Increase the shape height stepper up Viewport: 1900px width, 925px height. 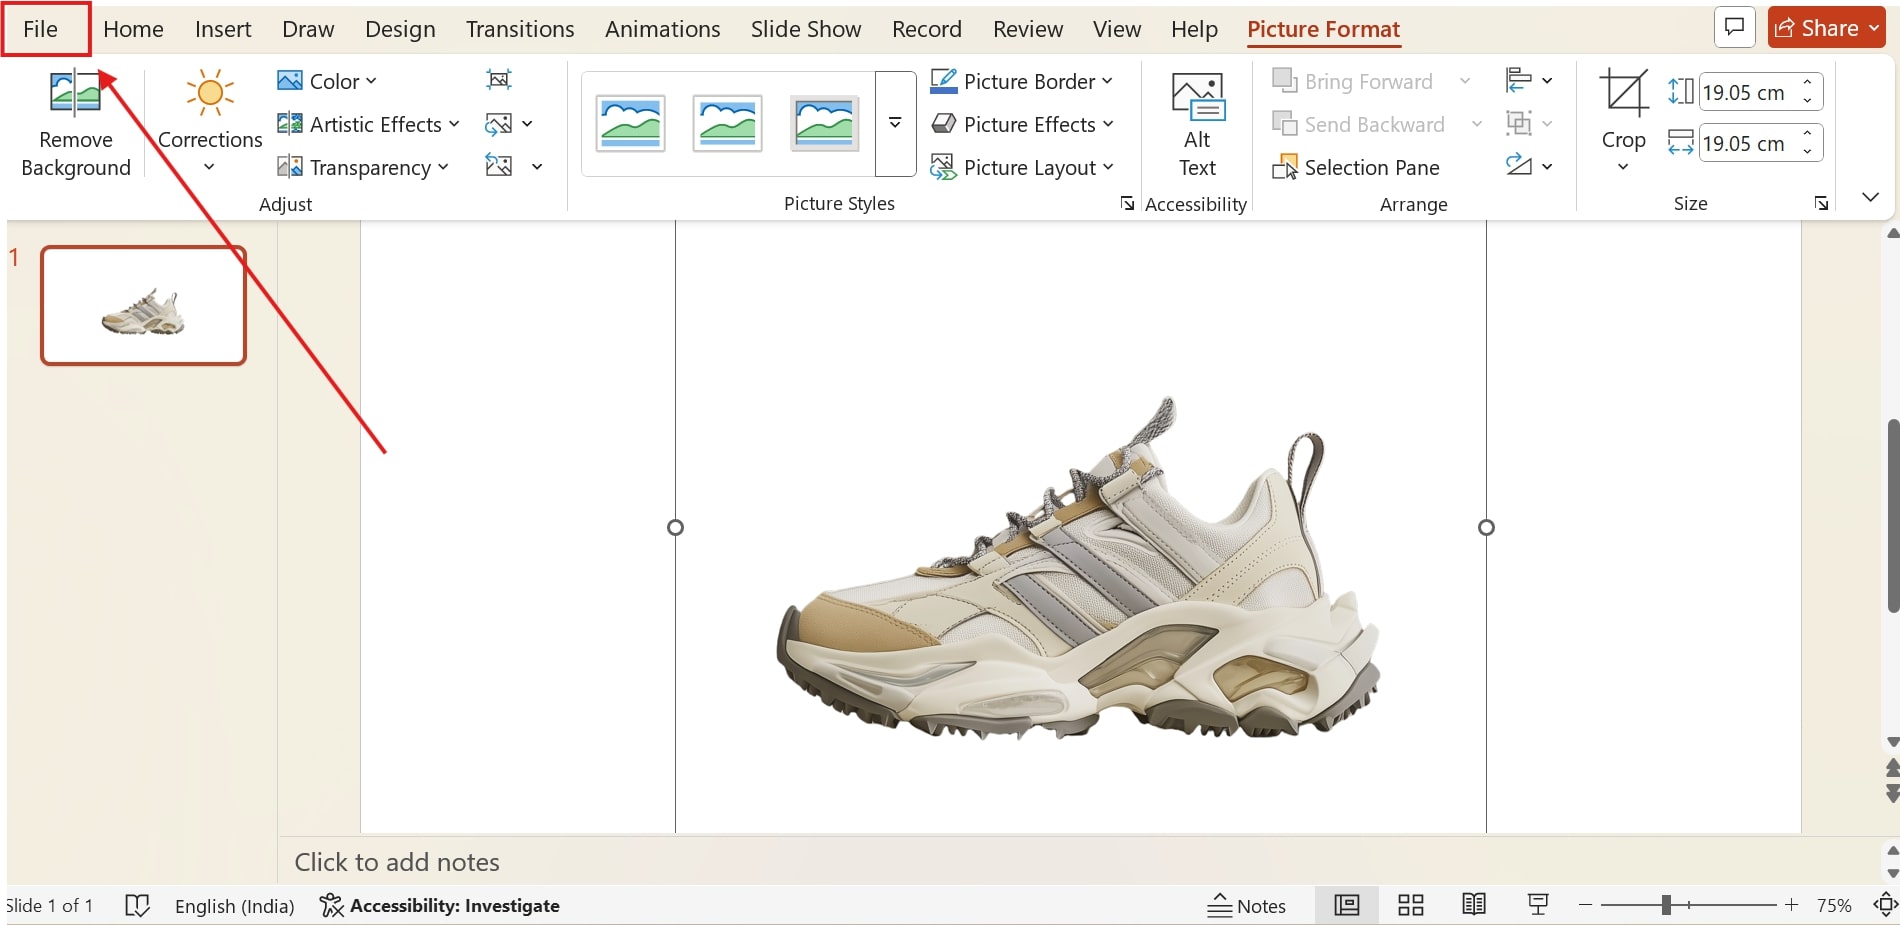click(1808, 82)
